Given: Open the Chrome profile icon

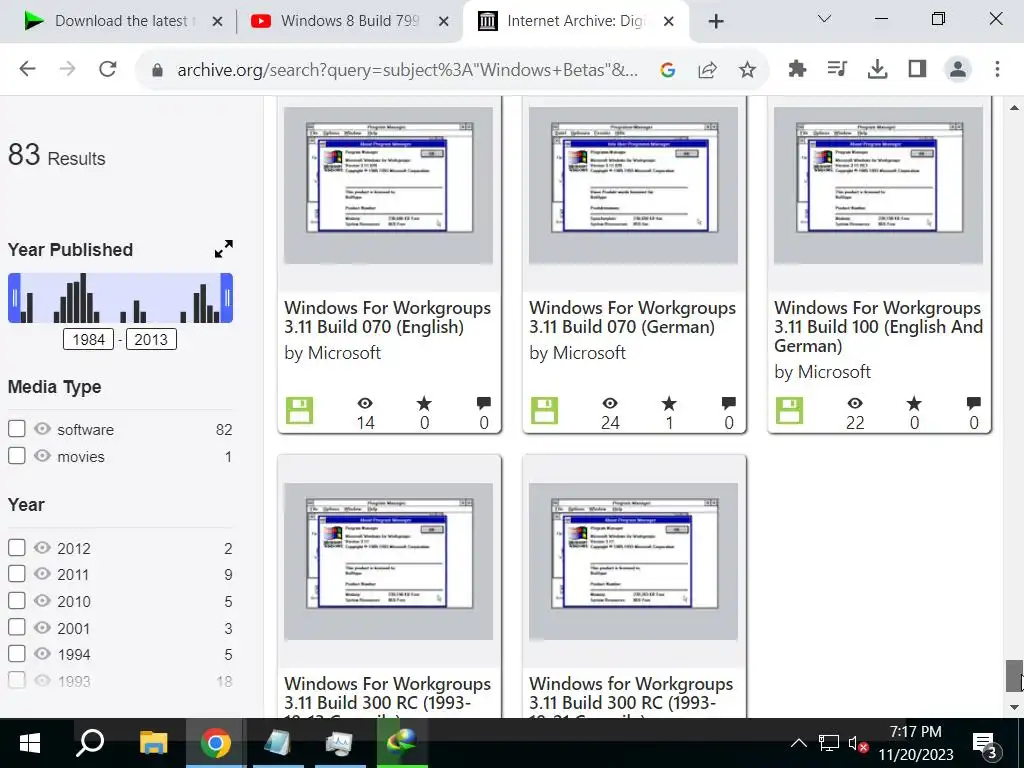Looking at the screenshot, I should [957, 69].
